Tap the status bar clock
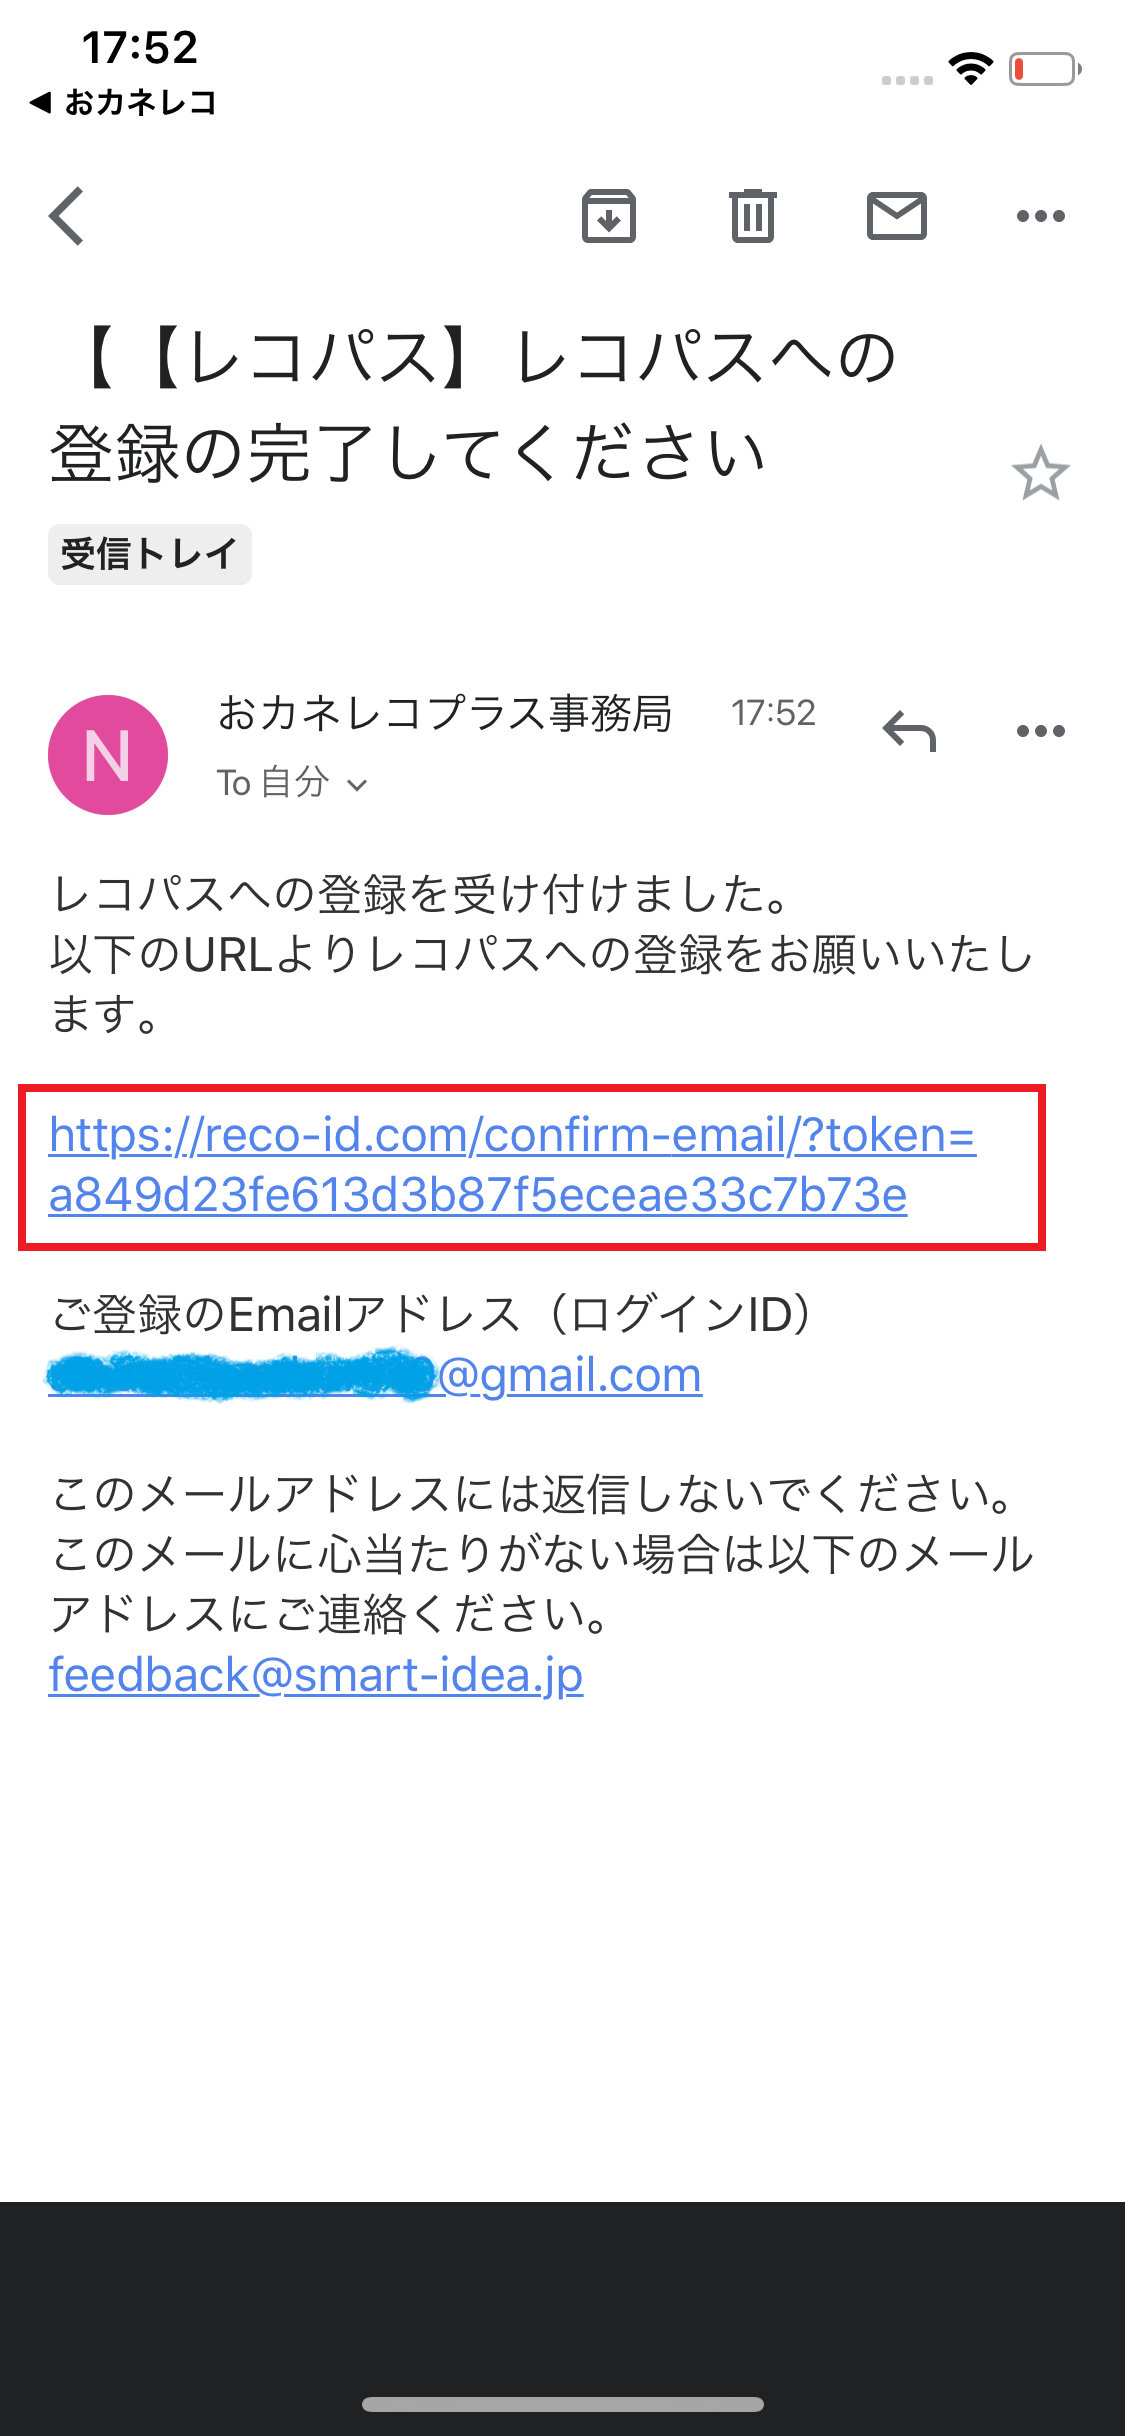The height and width of the screenshot is (2436, 1125). click(x=140, y=47)
